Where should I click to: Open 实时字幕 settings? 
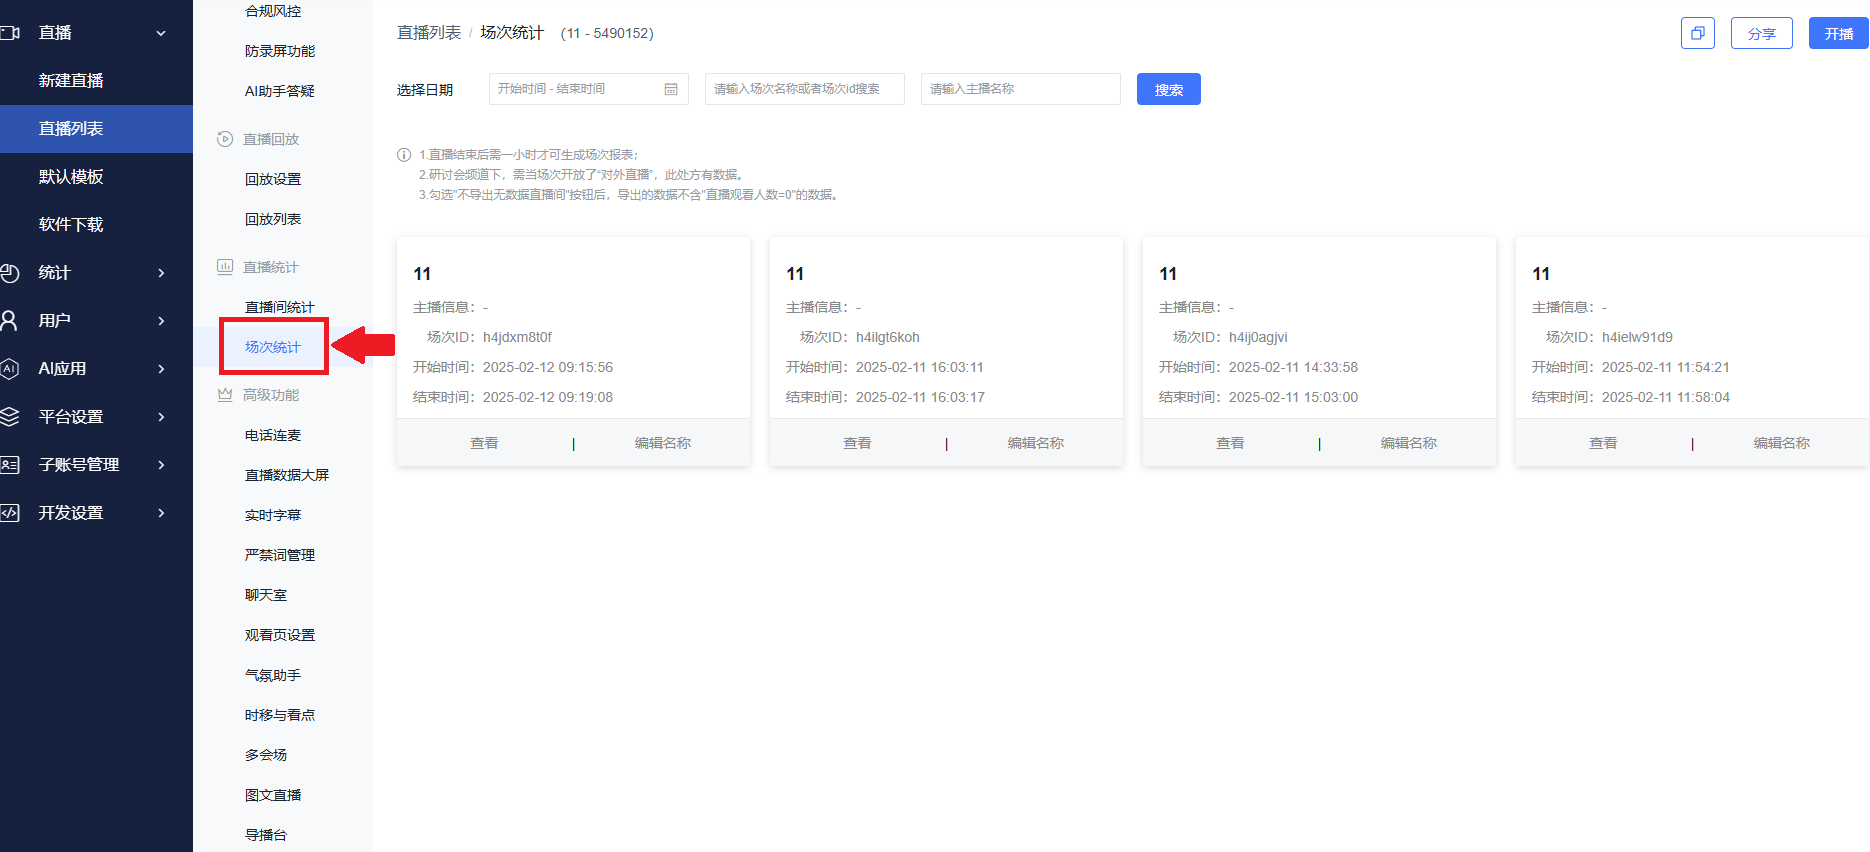[273, 515]
